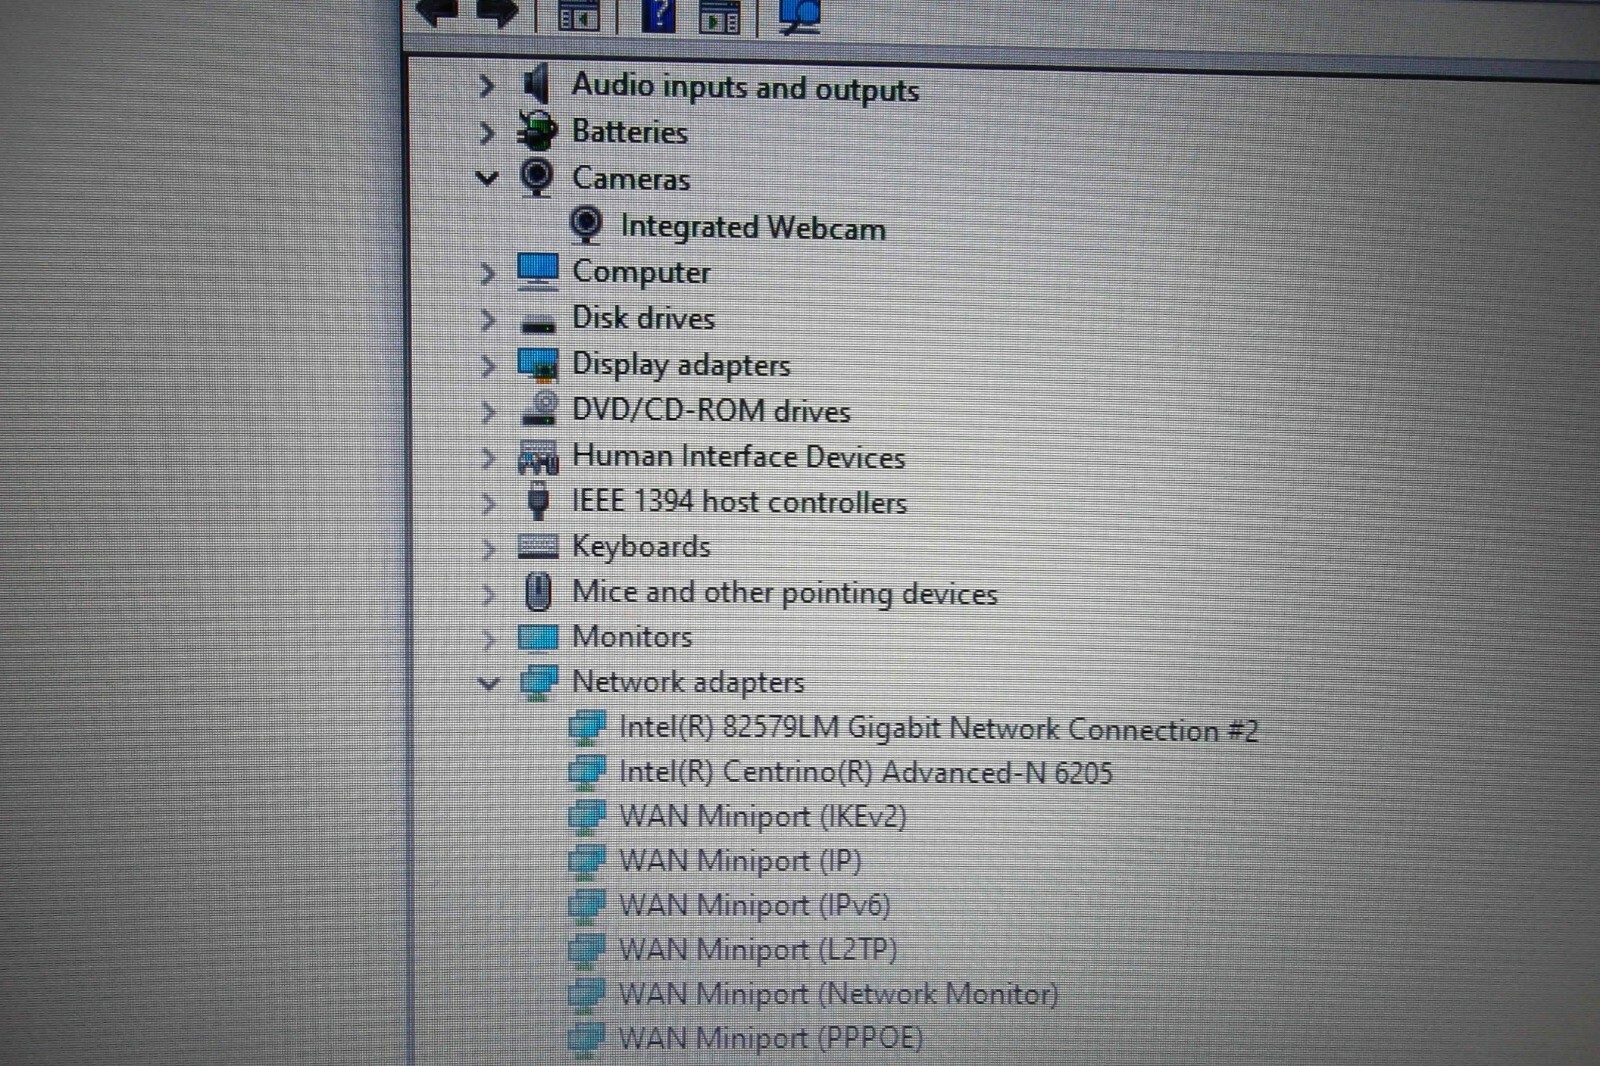Click the Intel 82579LM adapter icon
1600x1066 pixels.
(x=587, y=727)
